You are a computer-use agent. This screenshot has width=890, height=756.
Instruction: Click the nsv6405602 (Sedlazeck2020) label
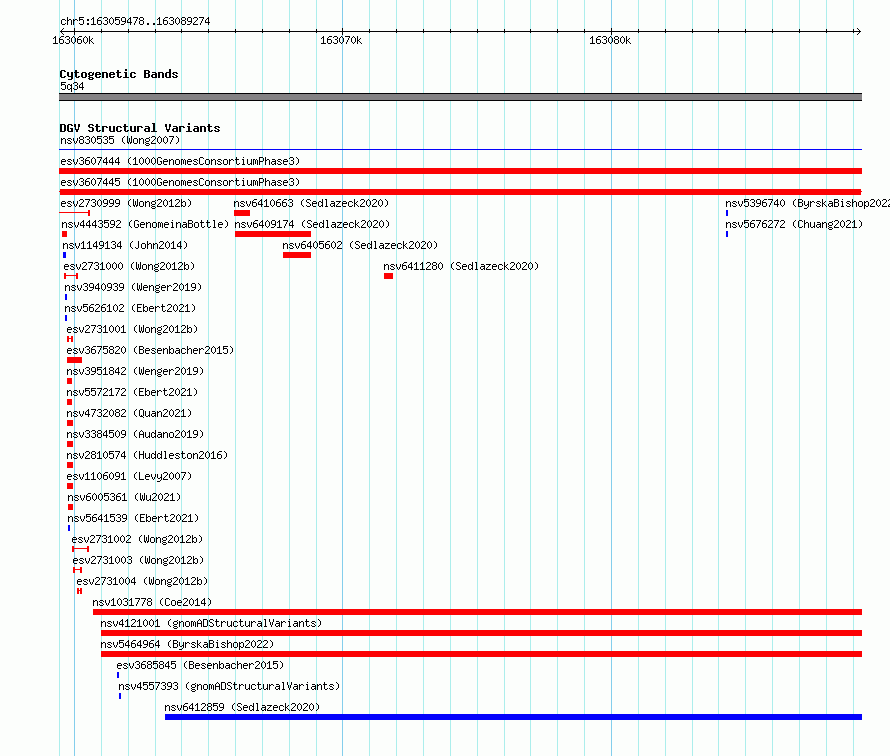[x=360, y=245]
